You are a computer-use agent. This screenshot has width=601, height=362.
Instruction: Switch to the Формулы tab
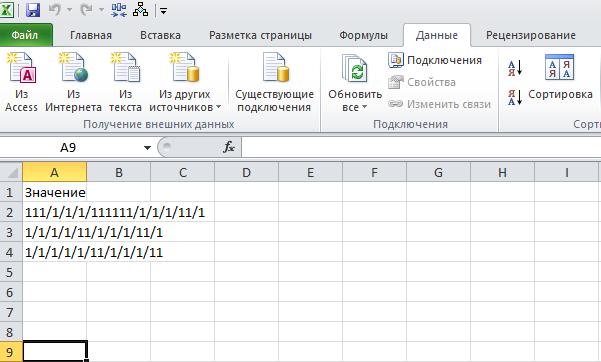[363, 35]
